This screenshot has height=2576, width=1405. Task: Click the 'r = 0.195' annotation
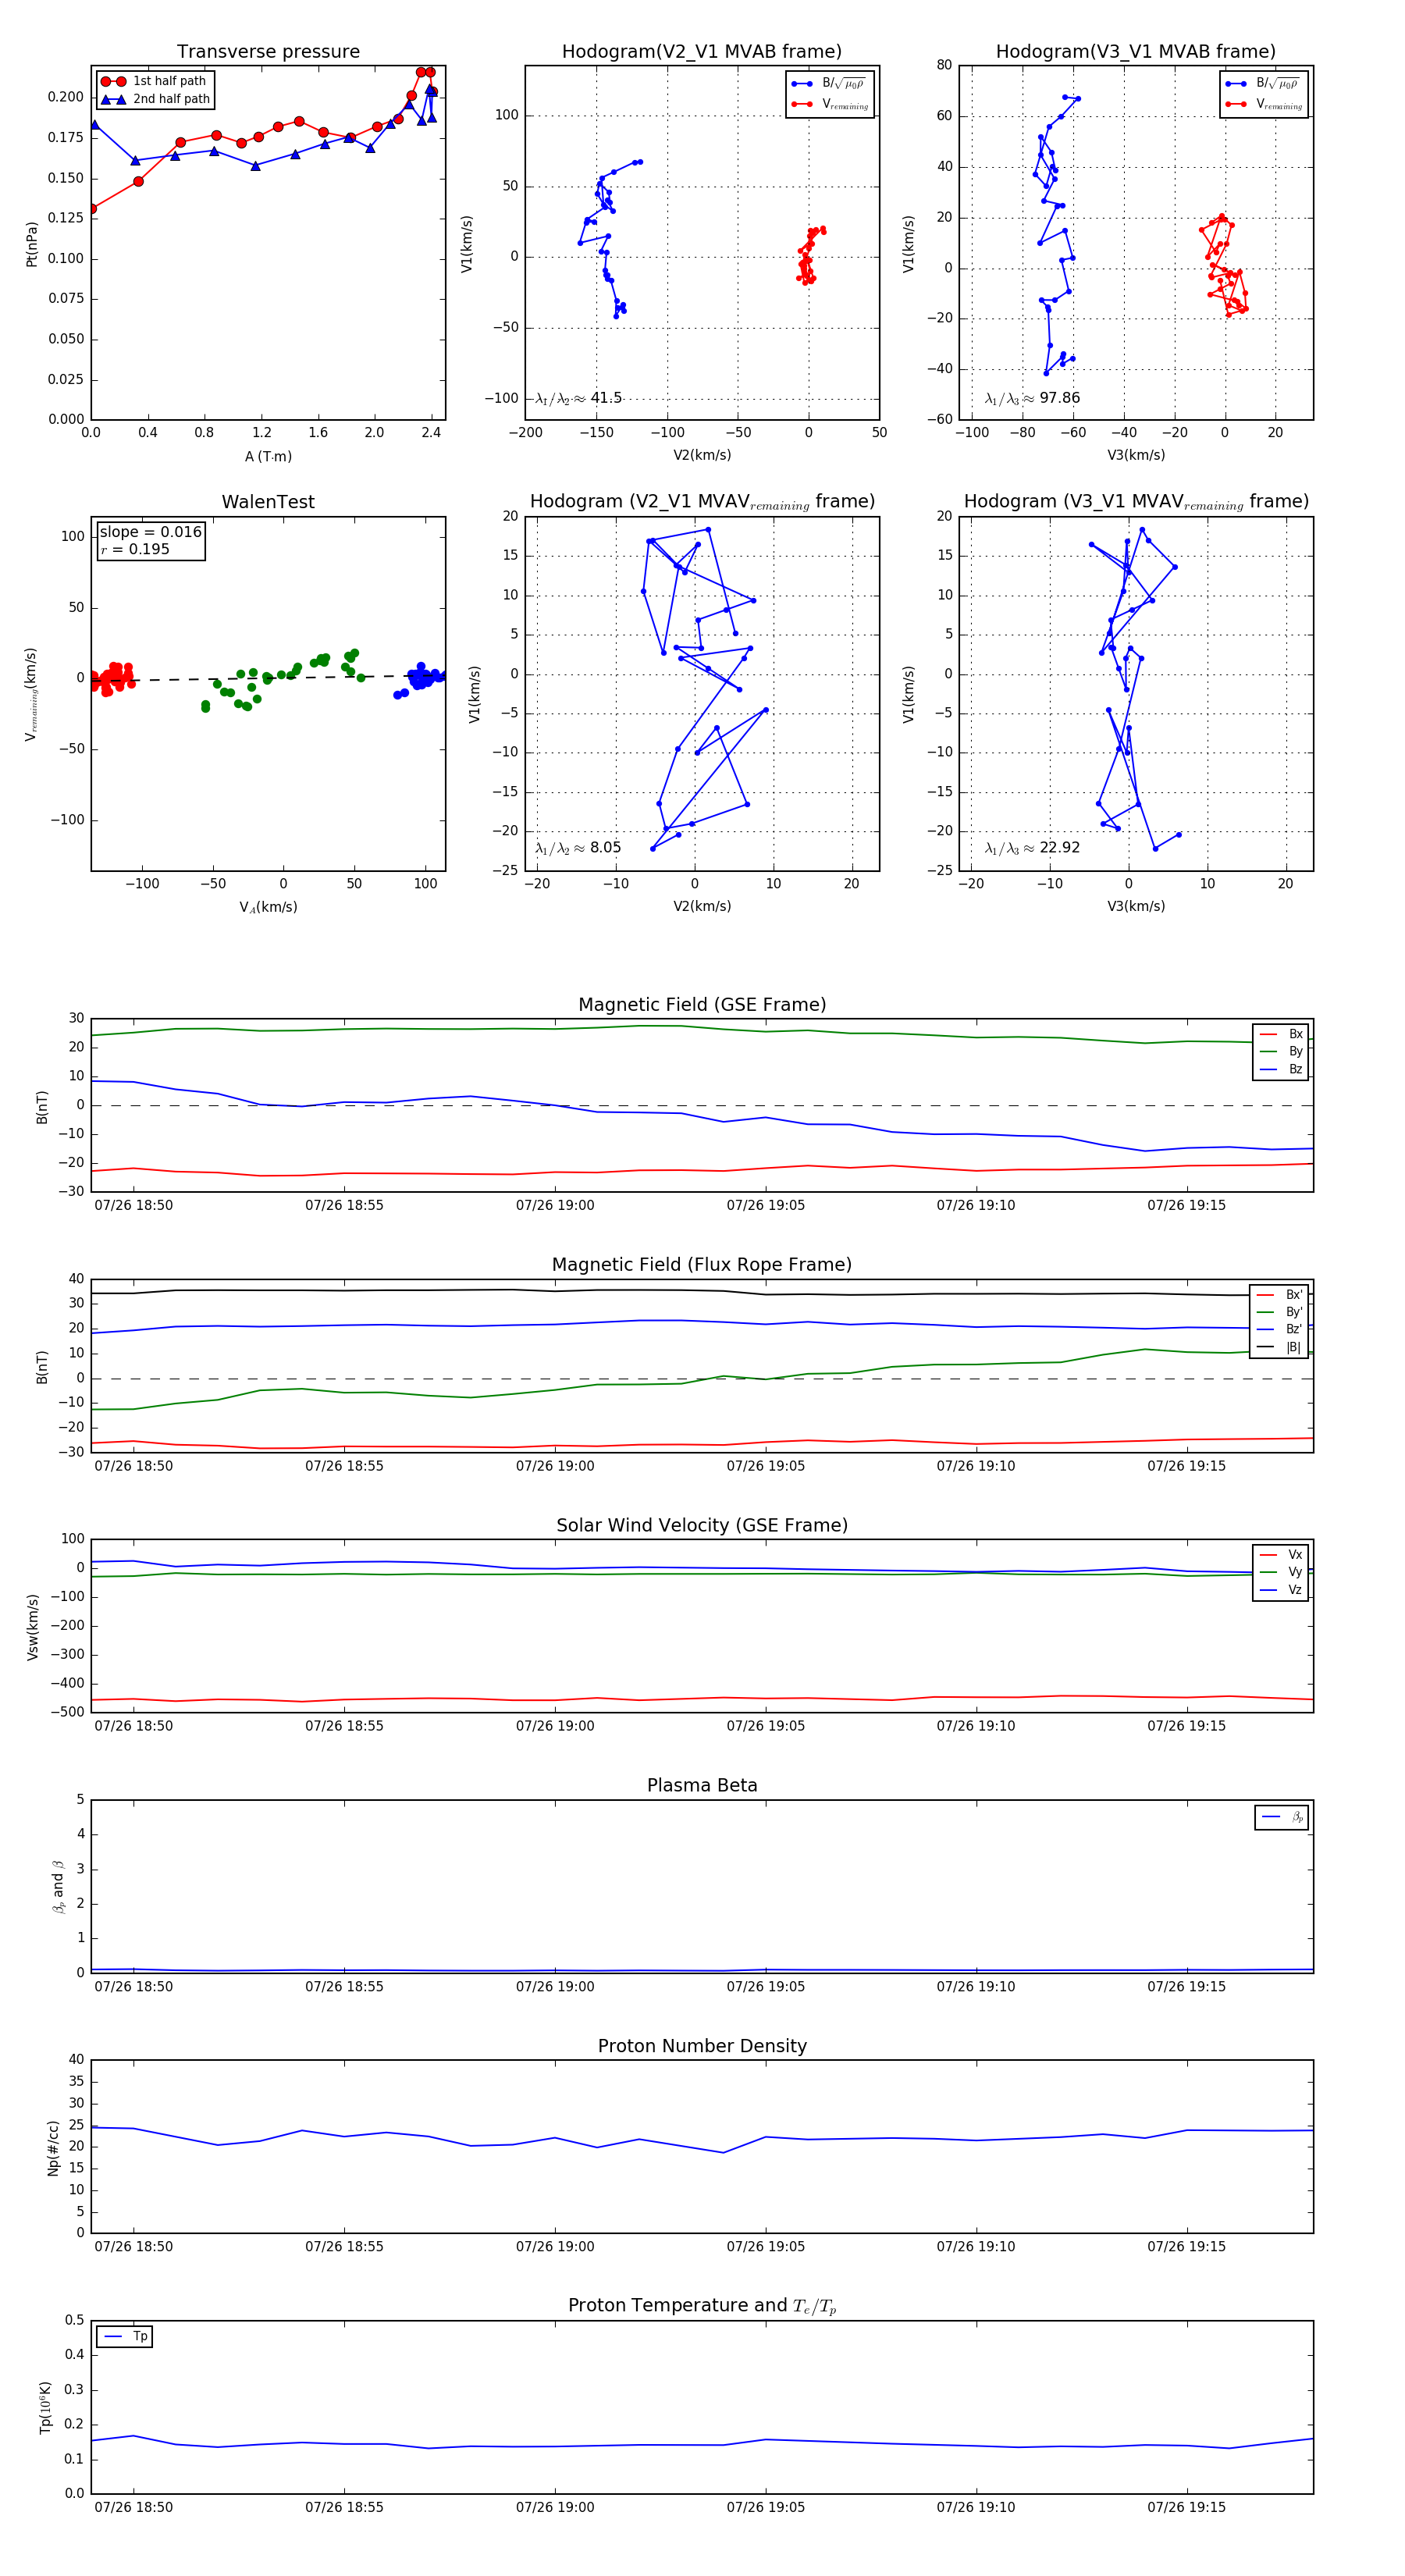[x=135, y=549]
